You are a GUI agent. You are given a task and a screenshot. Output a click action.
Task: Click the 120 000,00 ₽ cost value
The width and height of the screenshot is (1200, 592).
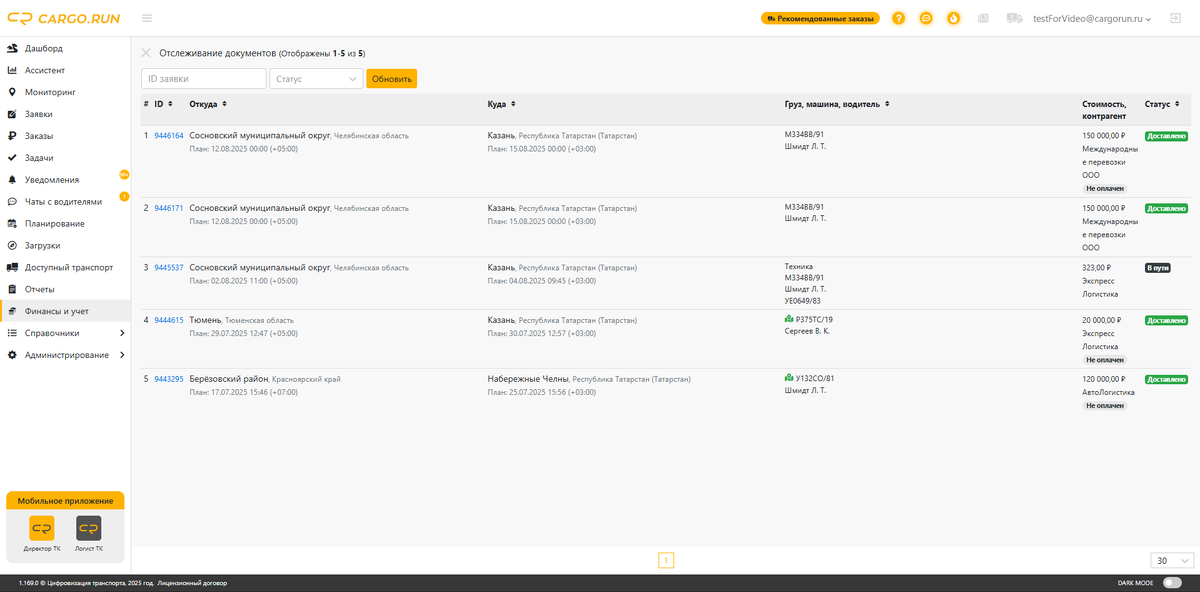pos(1104,379)
